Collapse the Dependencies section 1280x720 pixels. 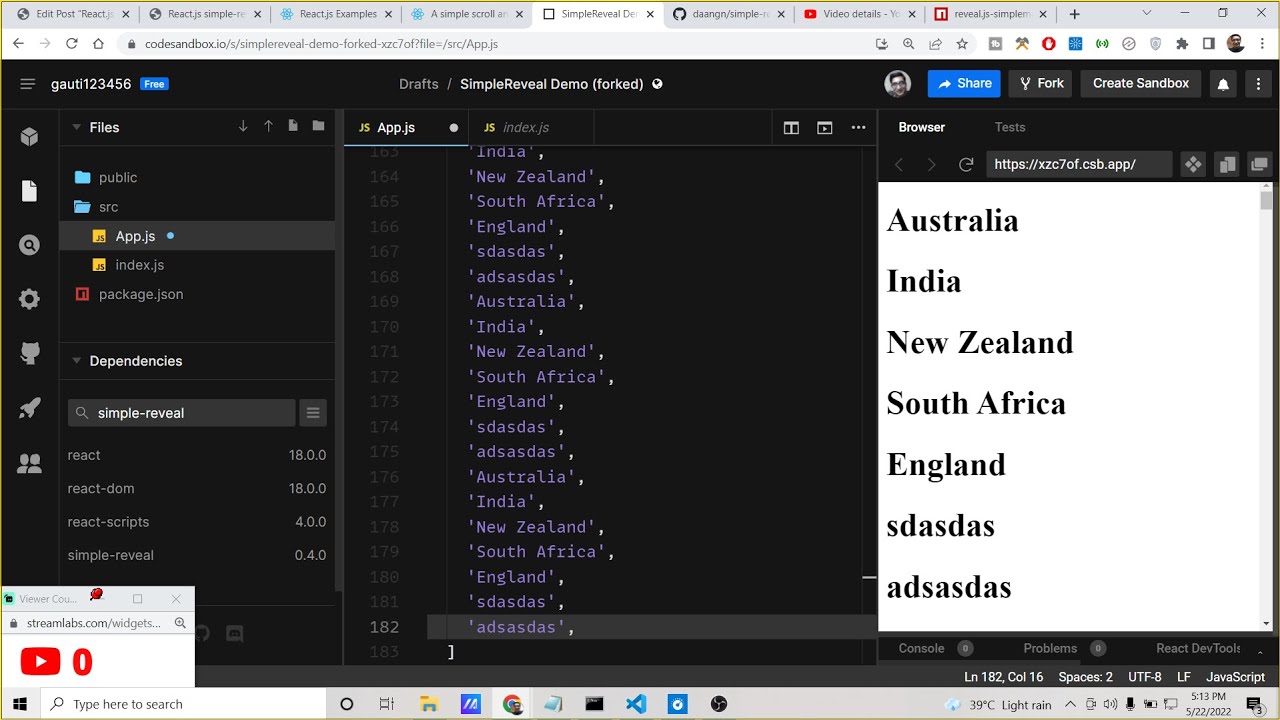pyautogui.click(x=75, y=361)
